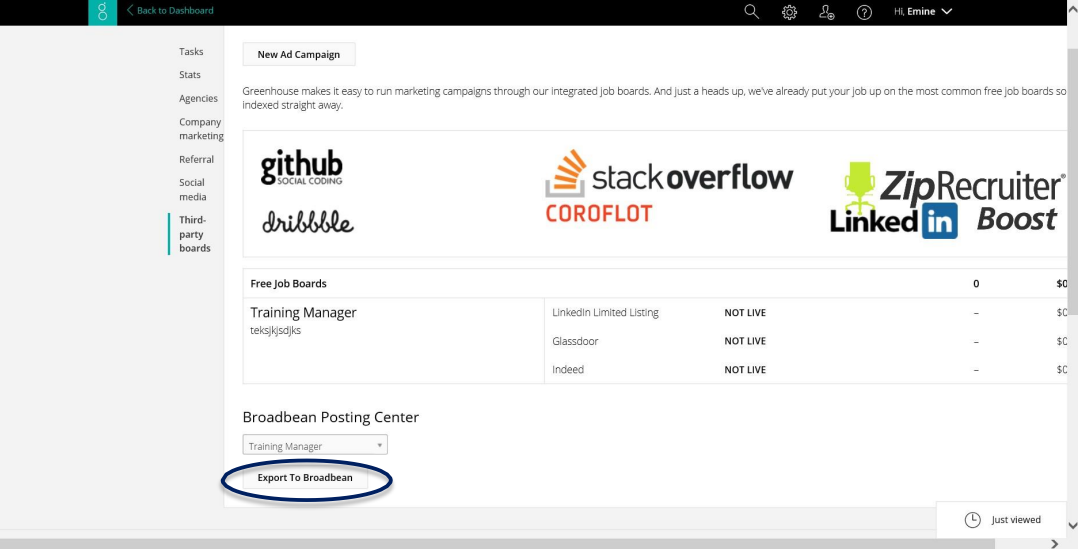This screenshot has height=552, width=1087.
Task: Expand the Hi, Emine user menu
Action: coord(923,11)
